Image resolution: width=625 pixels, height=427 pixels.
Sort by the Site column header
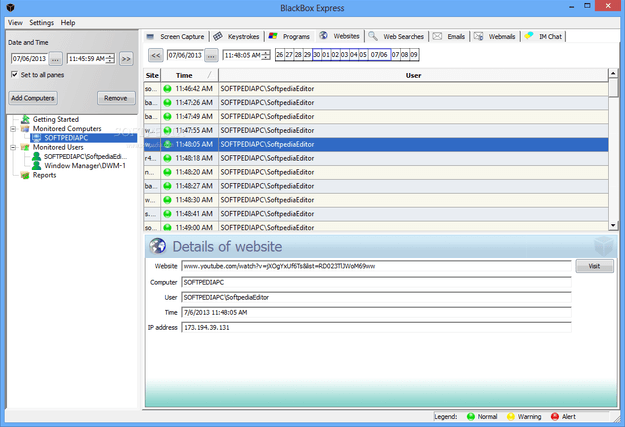[x=152, y=75]
